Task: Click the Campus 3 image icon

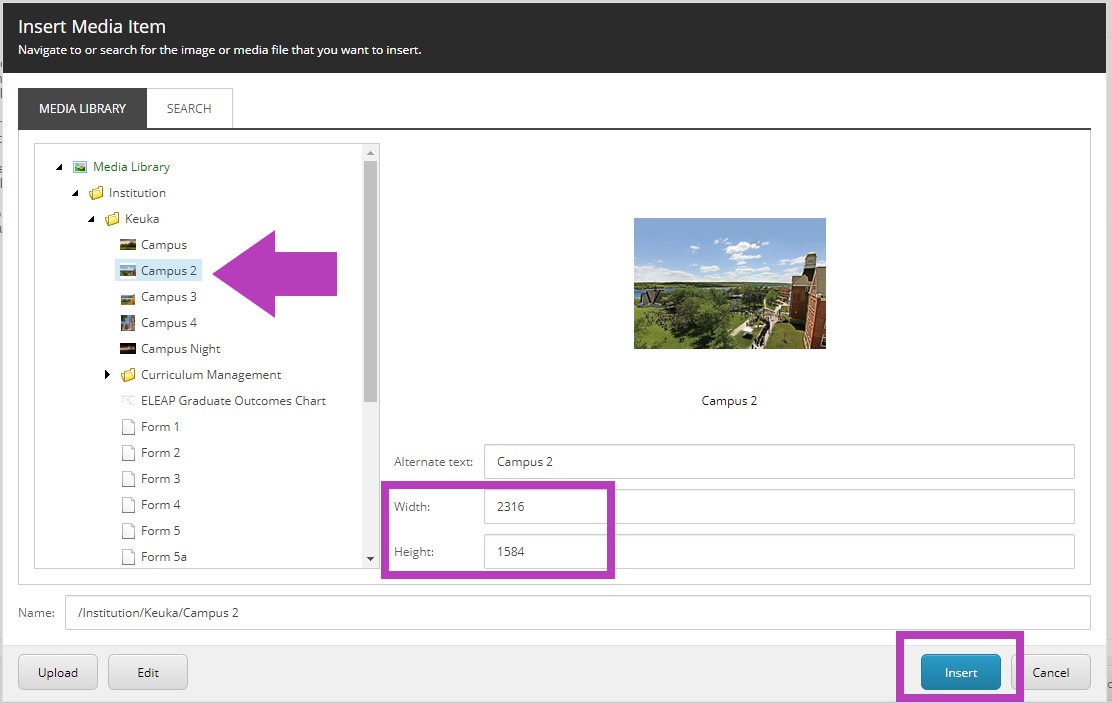Action: point(128,297)
